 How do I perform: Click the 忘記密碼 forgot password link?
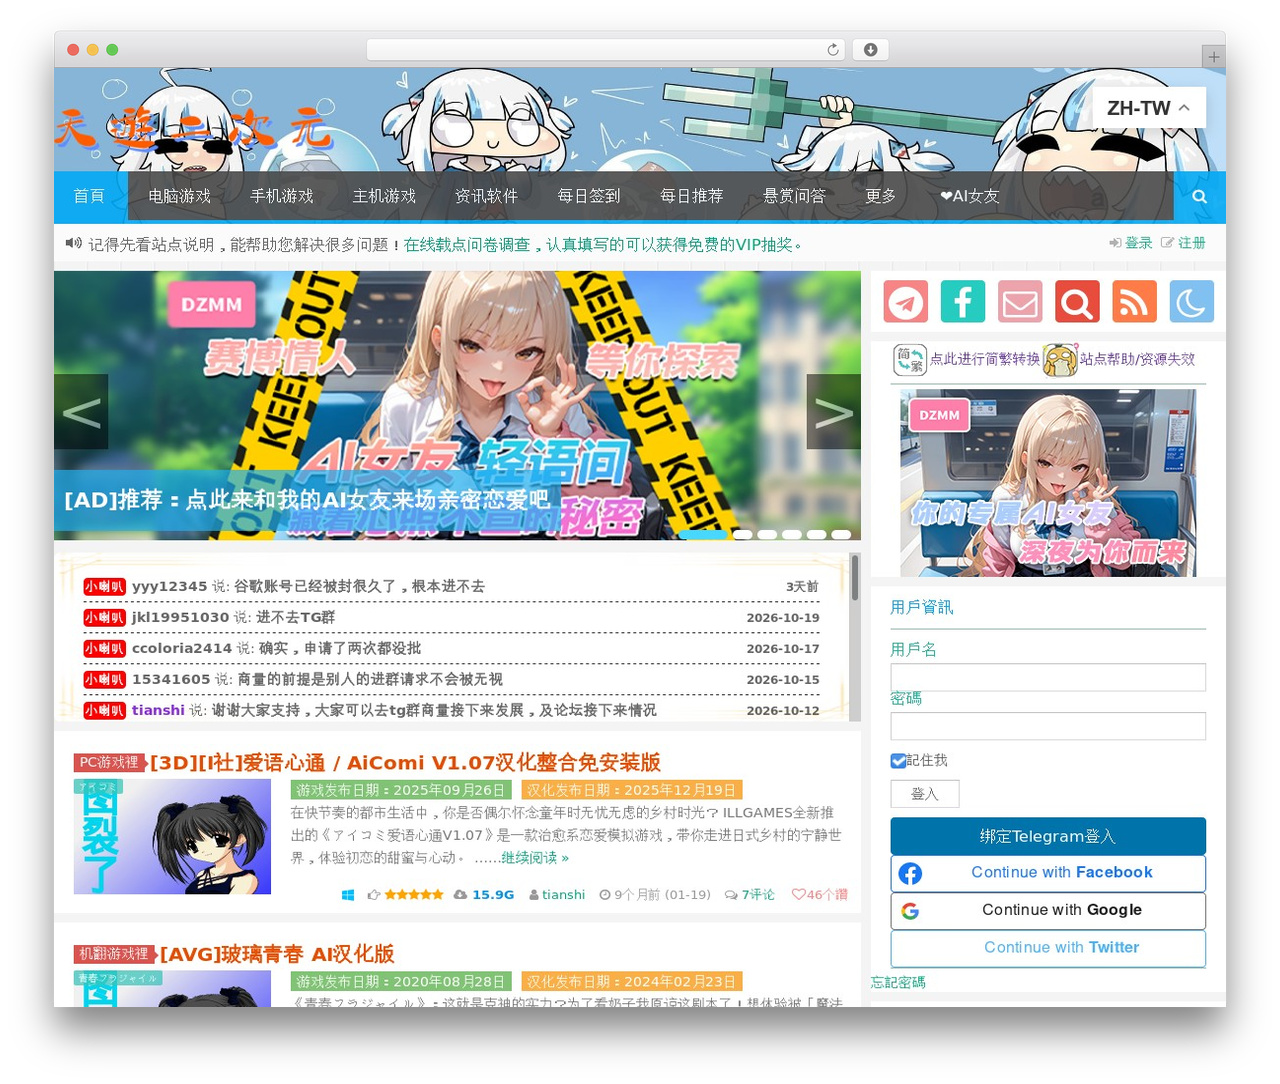coord(898,983)
